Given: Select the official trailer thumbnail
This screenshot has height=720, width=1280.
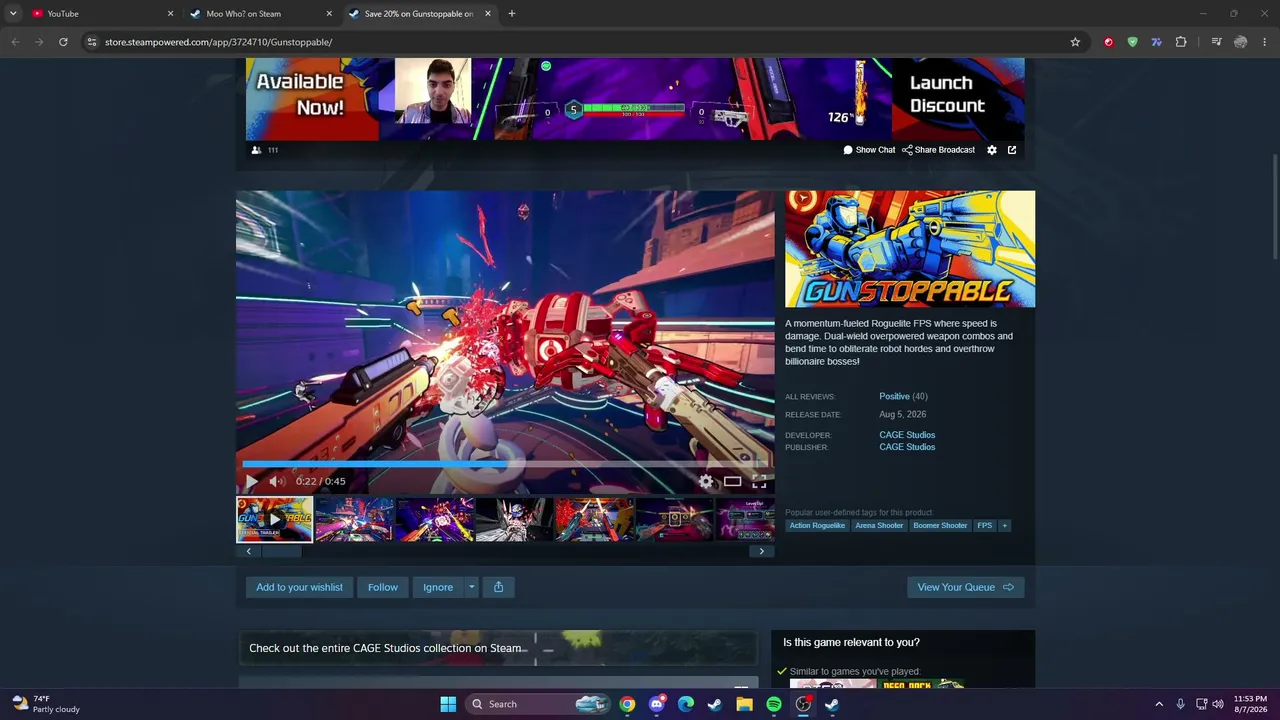Looking at the screenshot, I should click(x=275, y=519).
